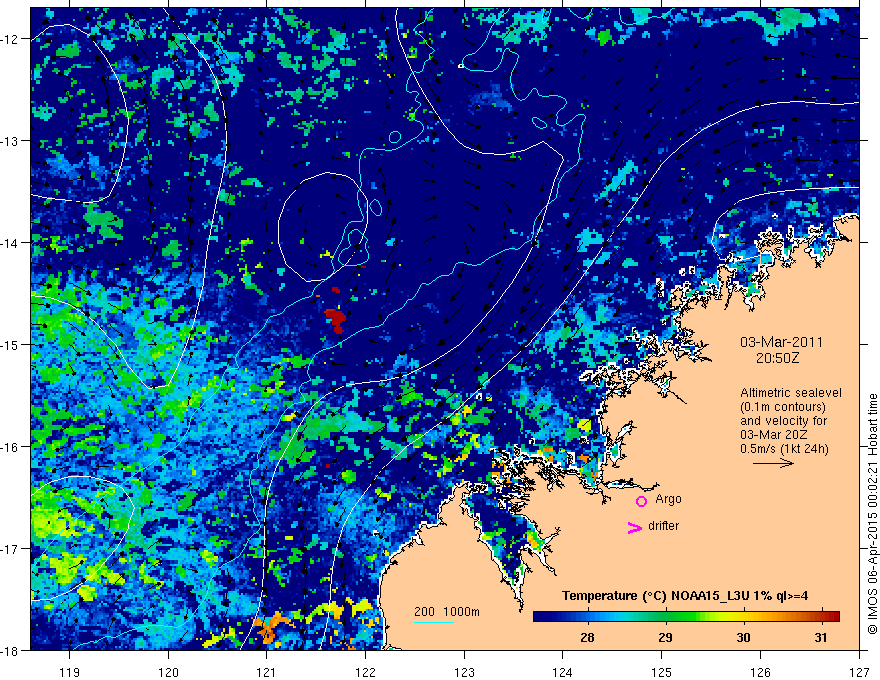The height and width of the screenshot is (680, 880).
Task: Click the dark red hot patch near 14.8S
Action: tap(336, 320)
